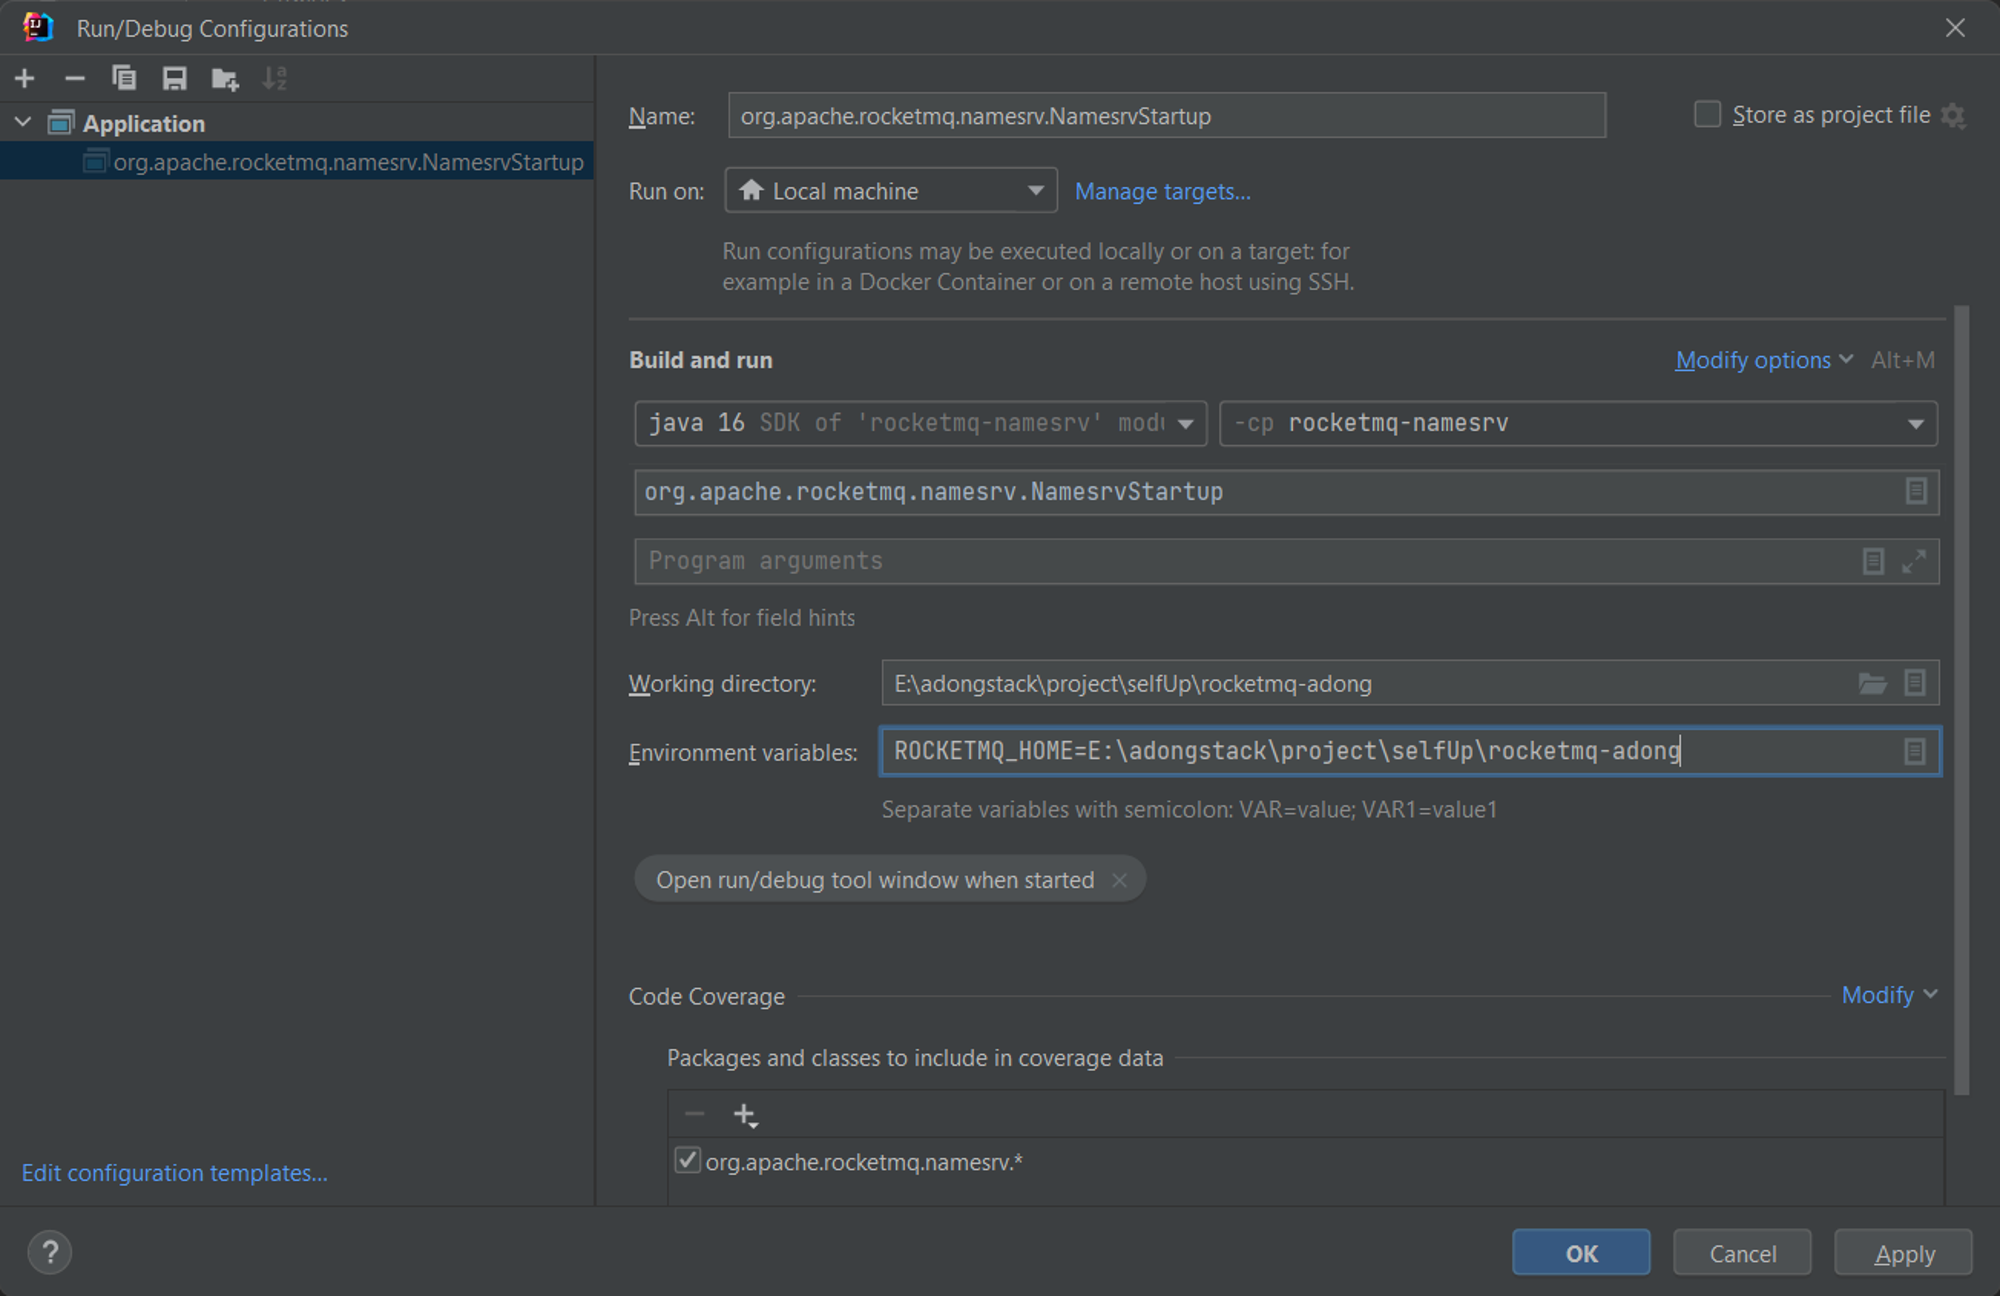Click the Application folder icon in the tree
This screenshot has height=1296, width=2000.
click(61, 123)
